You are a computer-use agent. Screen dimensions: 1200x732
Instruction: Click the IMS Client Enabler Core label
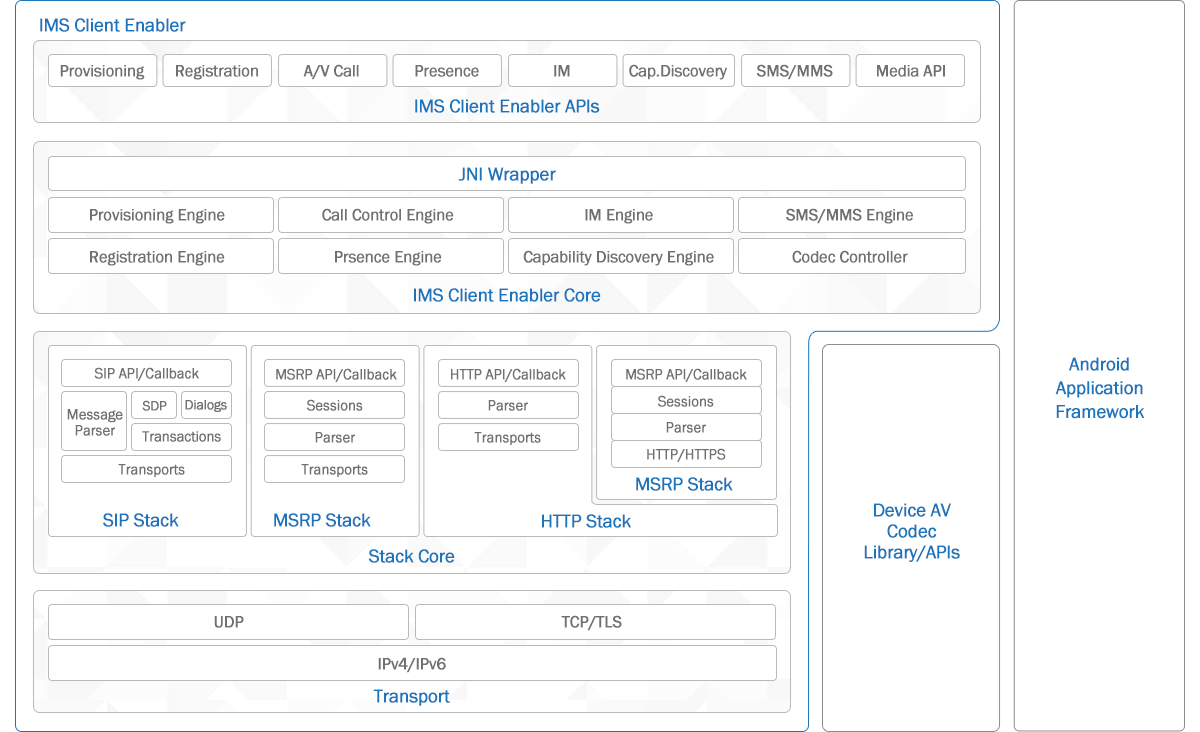pos(507,295)
